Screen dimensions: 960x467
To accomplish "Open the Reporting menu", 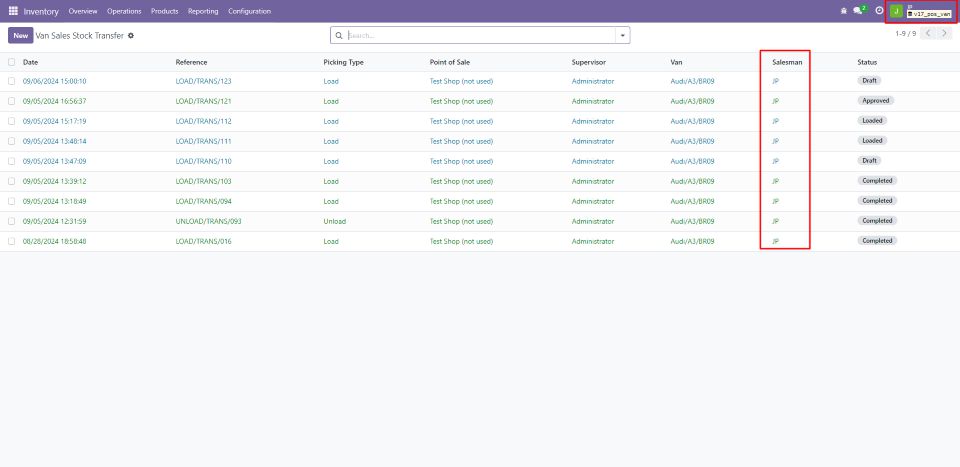I will (x=203, y=11).
